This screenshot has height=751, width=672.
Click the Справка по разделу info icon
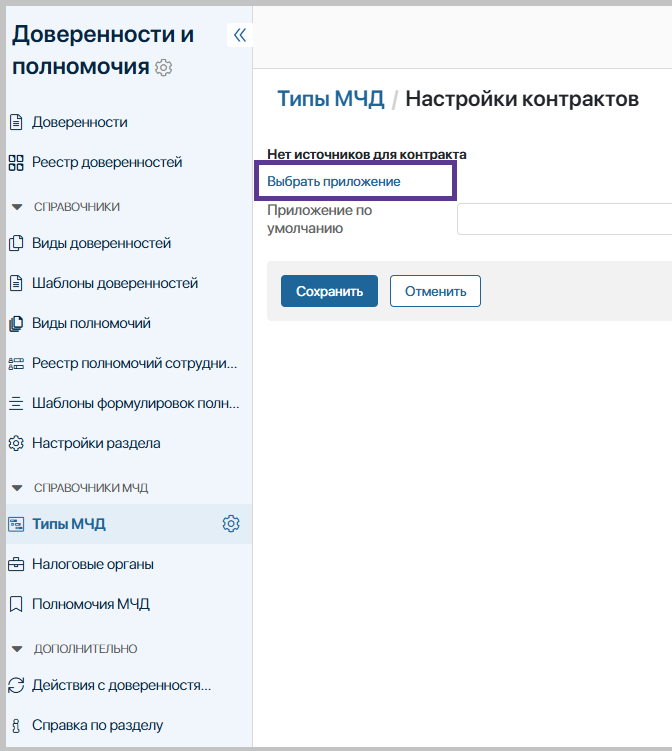tap(16, 726)
